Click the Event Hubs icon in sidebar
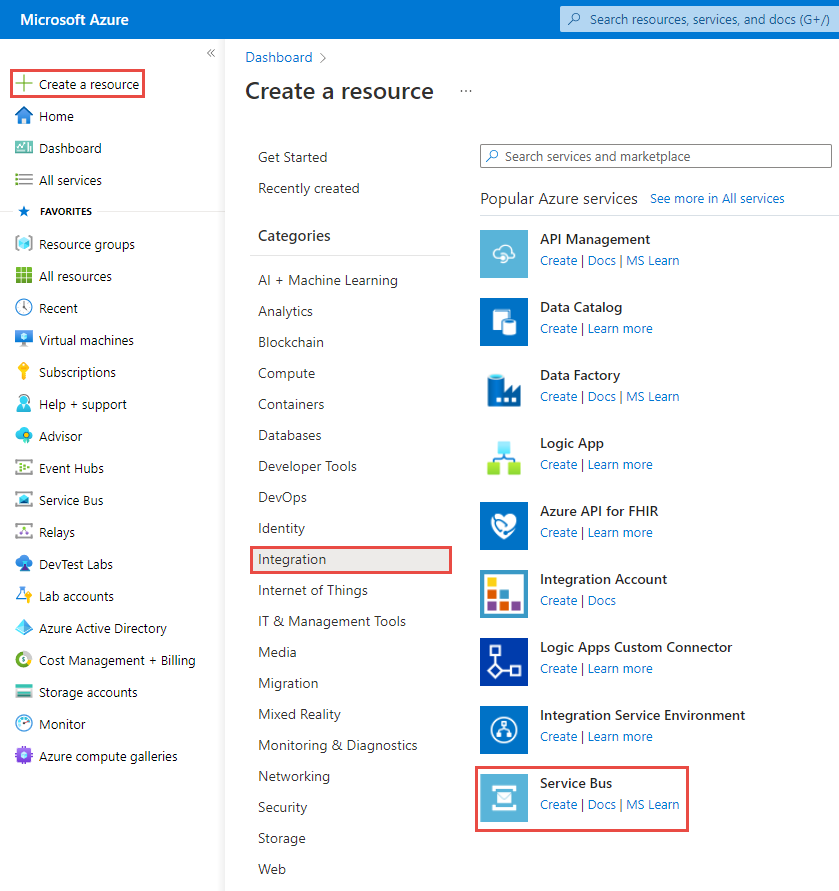This screenshot has height=891, width=839. pyautogui.click(x=24, y=468)
